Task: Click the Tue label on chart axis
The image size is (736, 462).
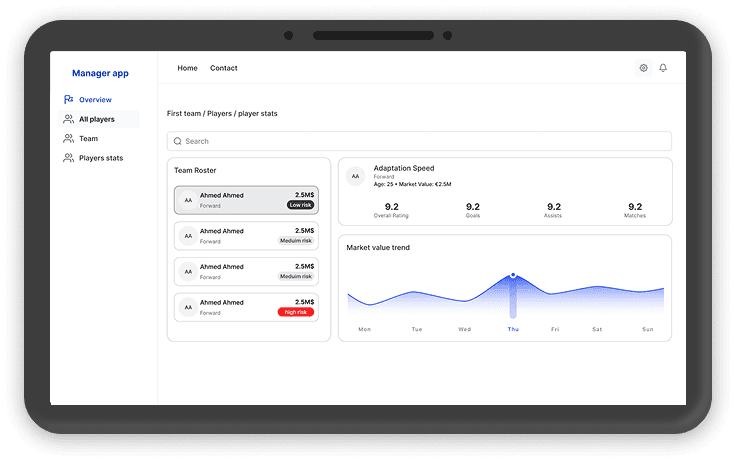Action: click(417, 330)
